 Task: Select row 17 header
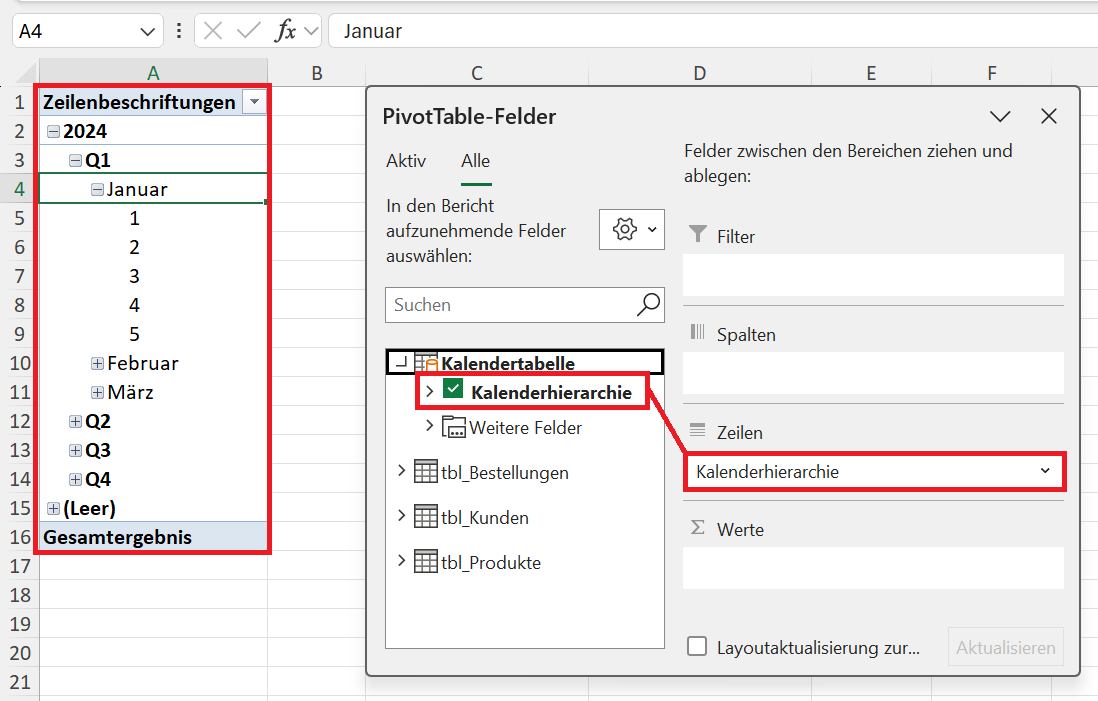coord(20,567)
